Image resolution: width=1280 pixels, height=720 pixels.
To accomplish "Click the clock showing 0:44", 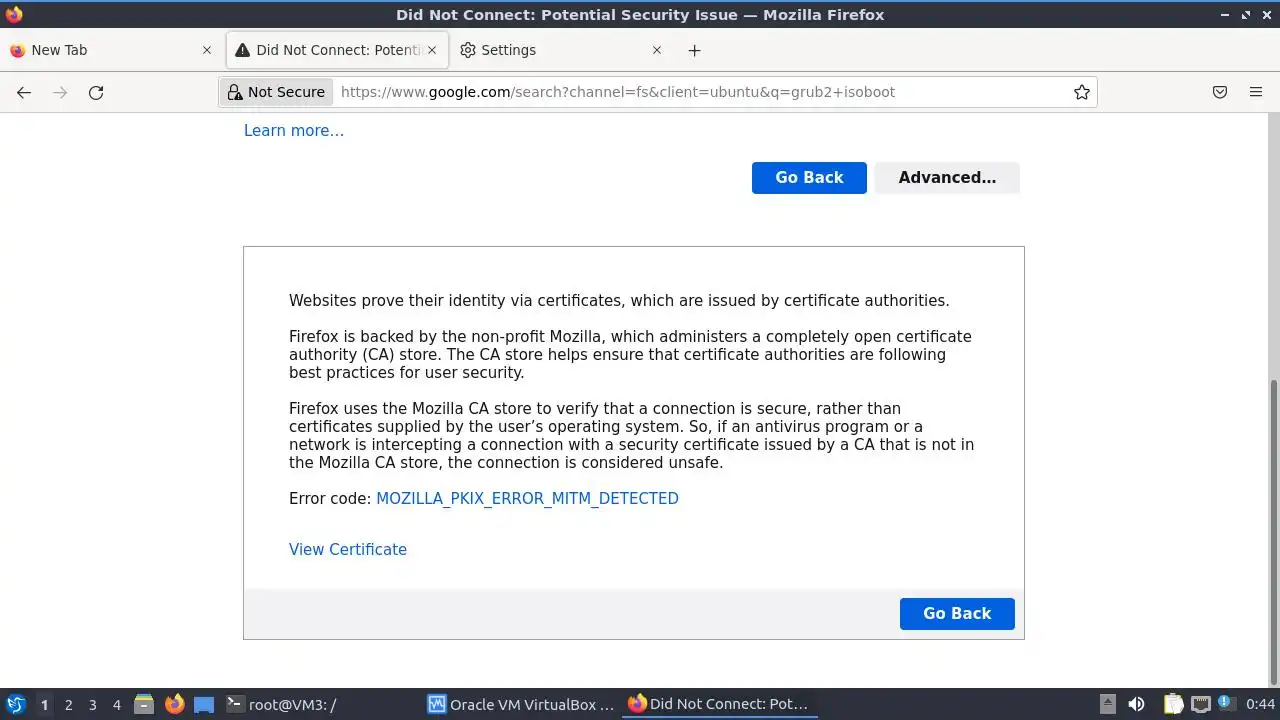I will [1260, 704].
